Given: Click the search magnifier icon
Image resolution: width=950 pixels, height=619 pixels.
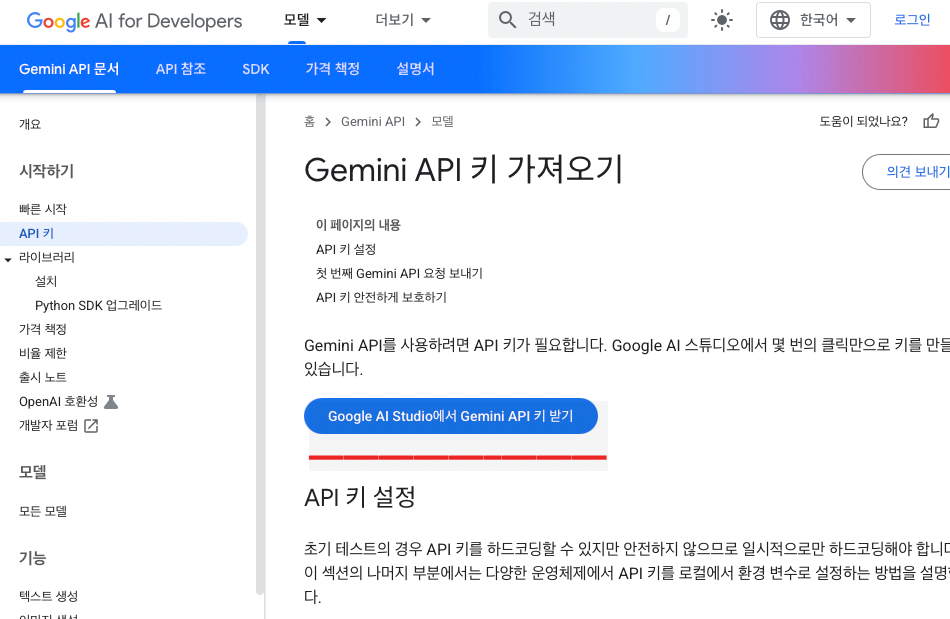Looking at the screenshot, I should click(507, 20).
